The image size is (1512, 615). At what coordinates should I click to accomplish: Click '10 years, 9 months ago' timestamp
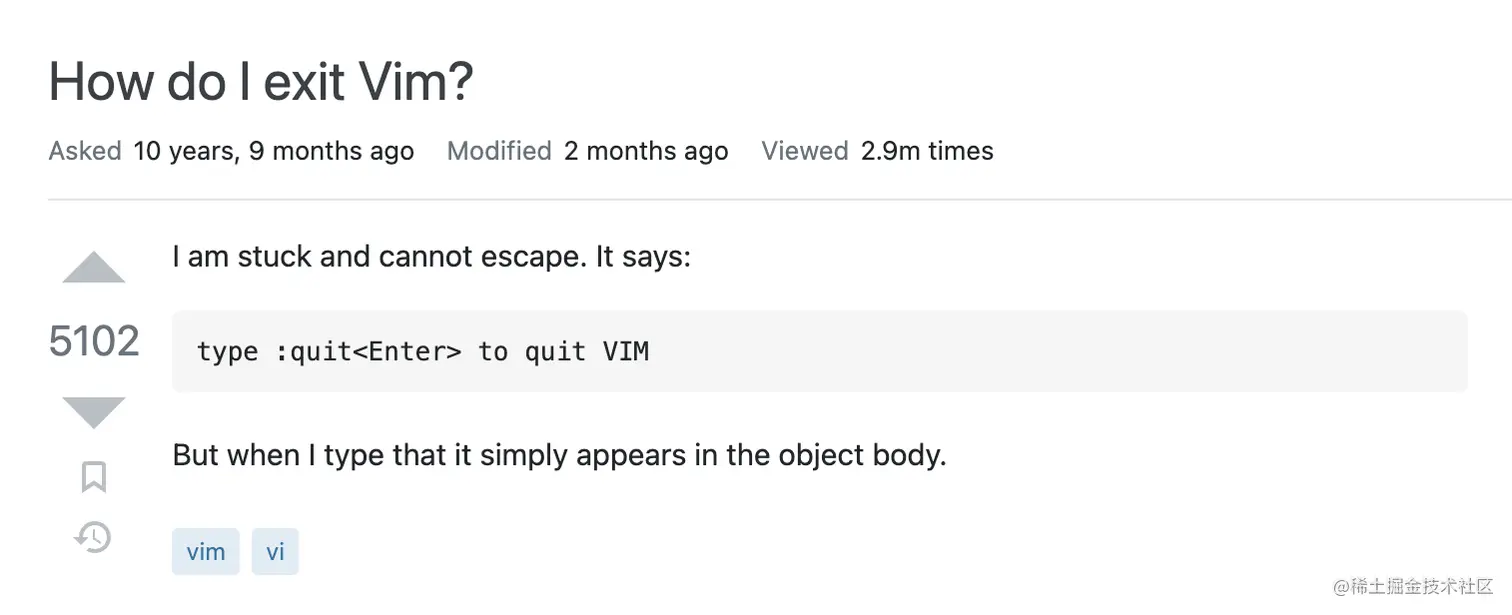(273, 151)
